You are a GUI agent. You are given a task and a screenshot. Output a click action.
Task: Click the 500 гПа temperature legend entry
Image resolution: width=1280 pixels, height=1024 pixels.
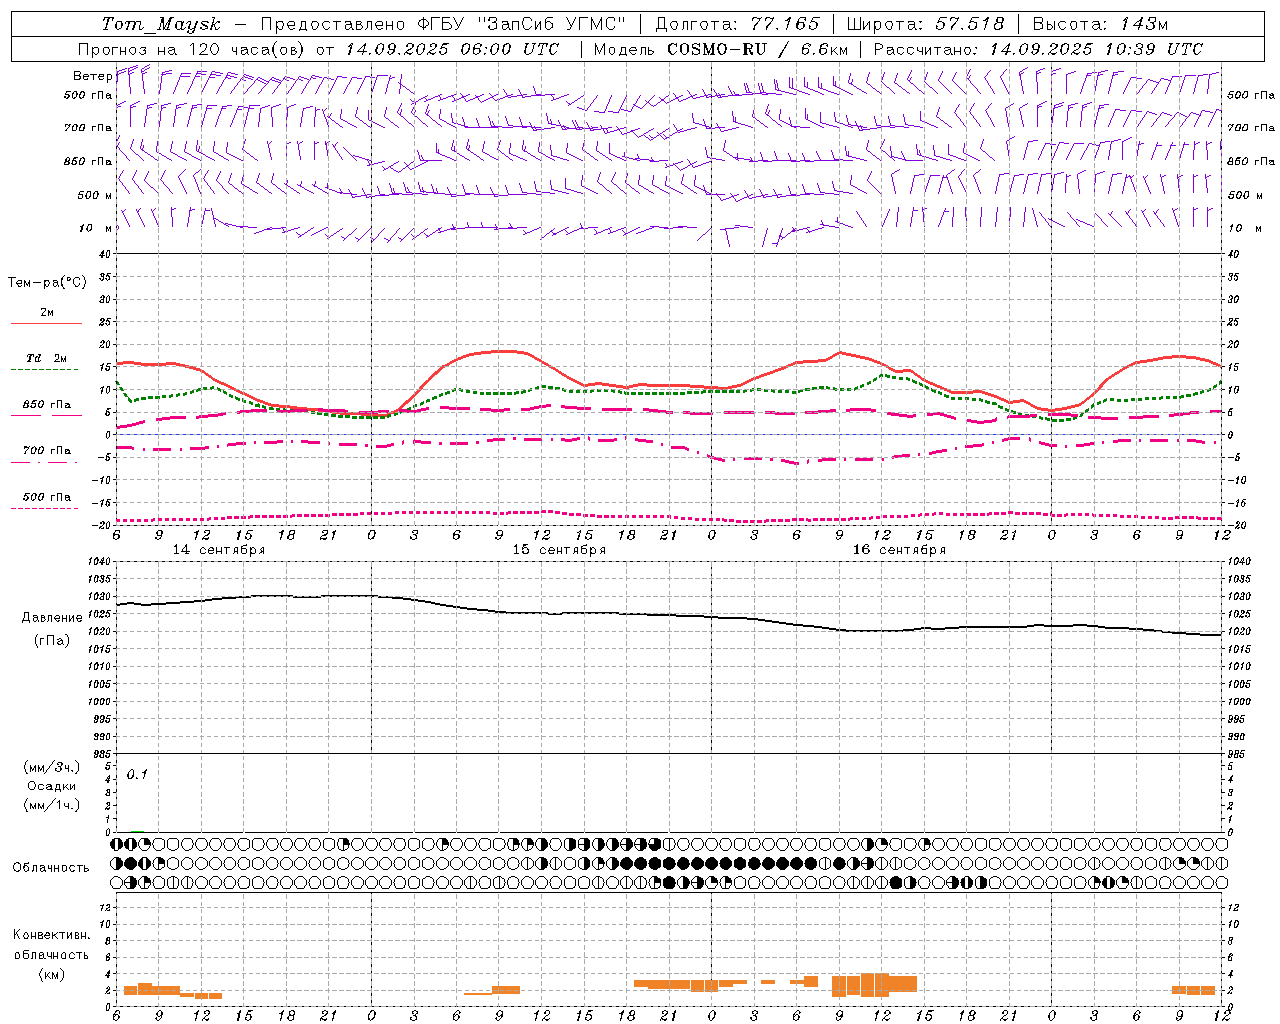click(x=47, y=497)
